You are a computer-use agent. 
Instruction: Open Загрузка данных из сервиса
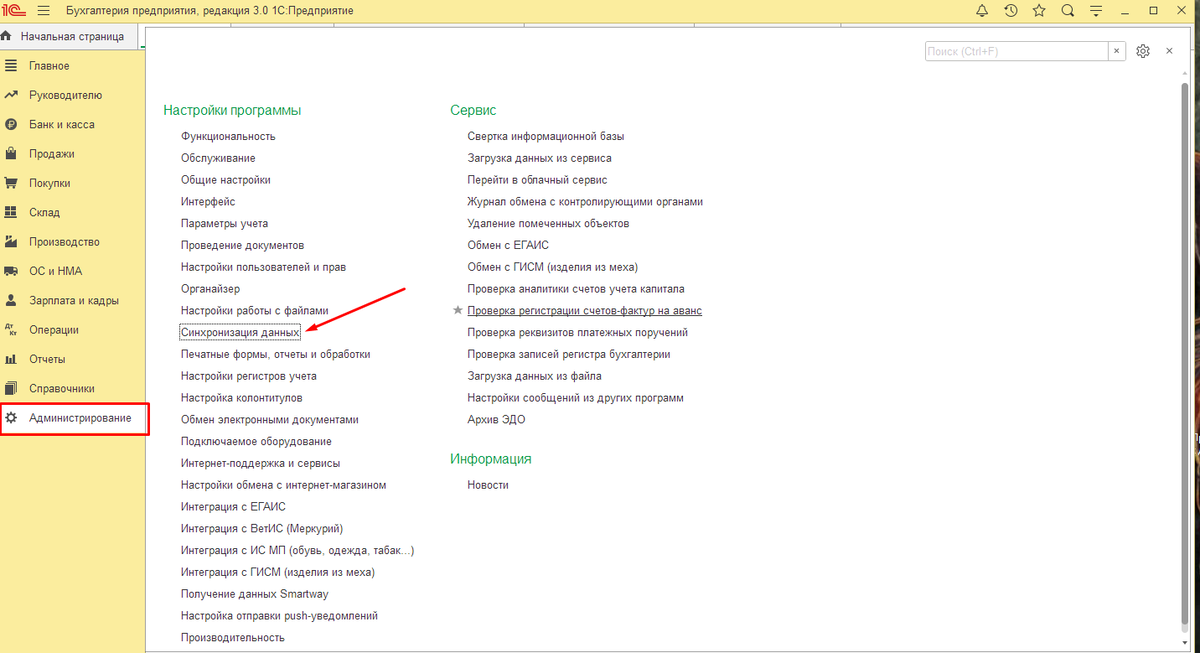[540, 158]
